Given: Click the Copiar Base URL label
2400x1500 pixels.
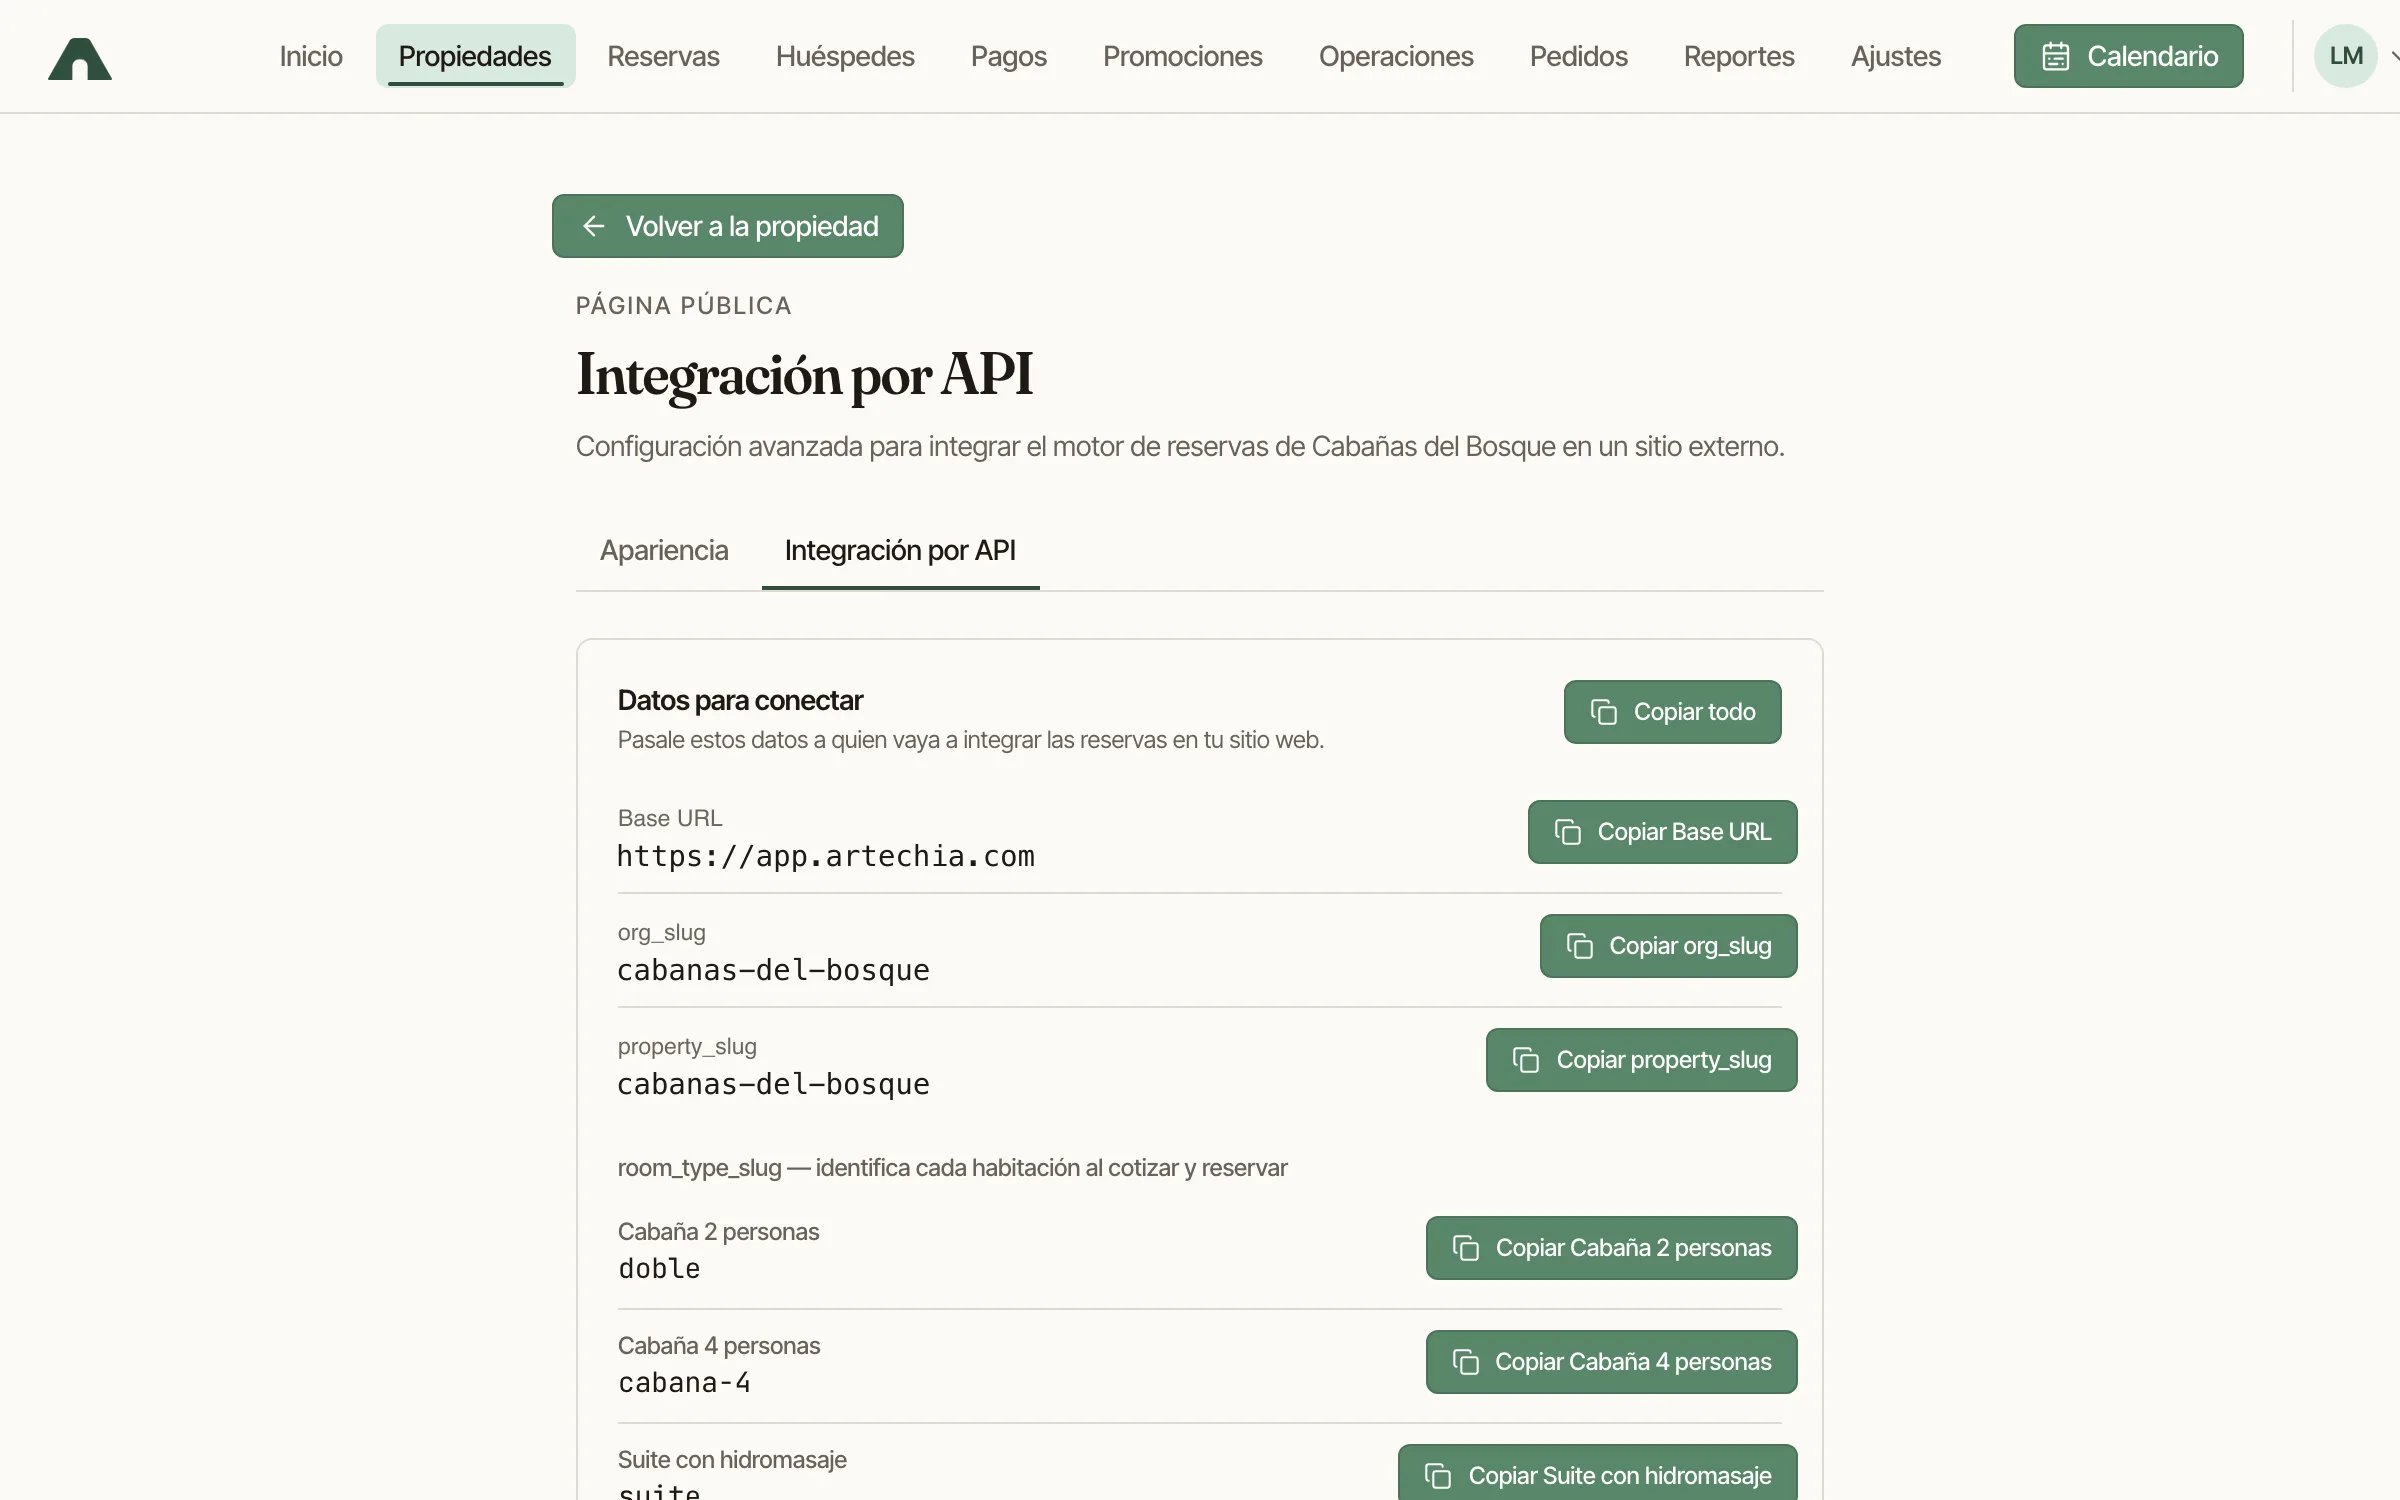Looking at the screenshot, I should 1684,832.
